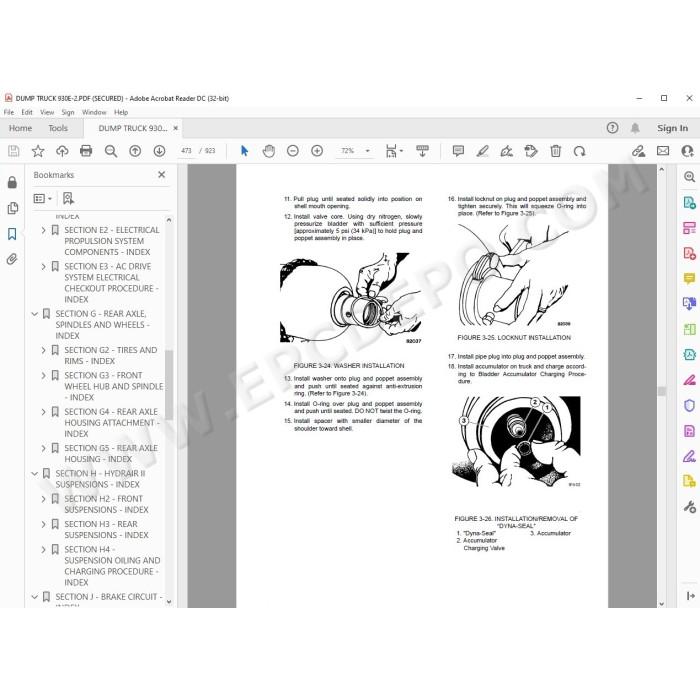Add a sticky note comment
Image resolution: width=700 pixels, height=700 pixels.
point(458,151)
